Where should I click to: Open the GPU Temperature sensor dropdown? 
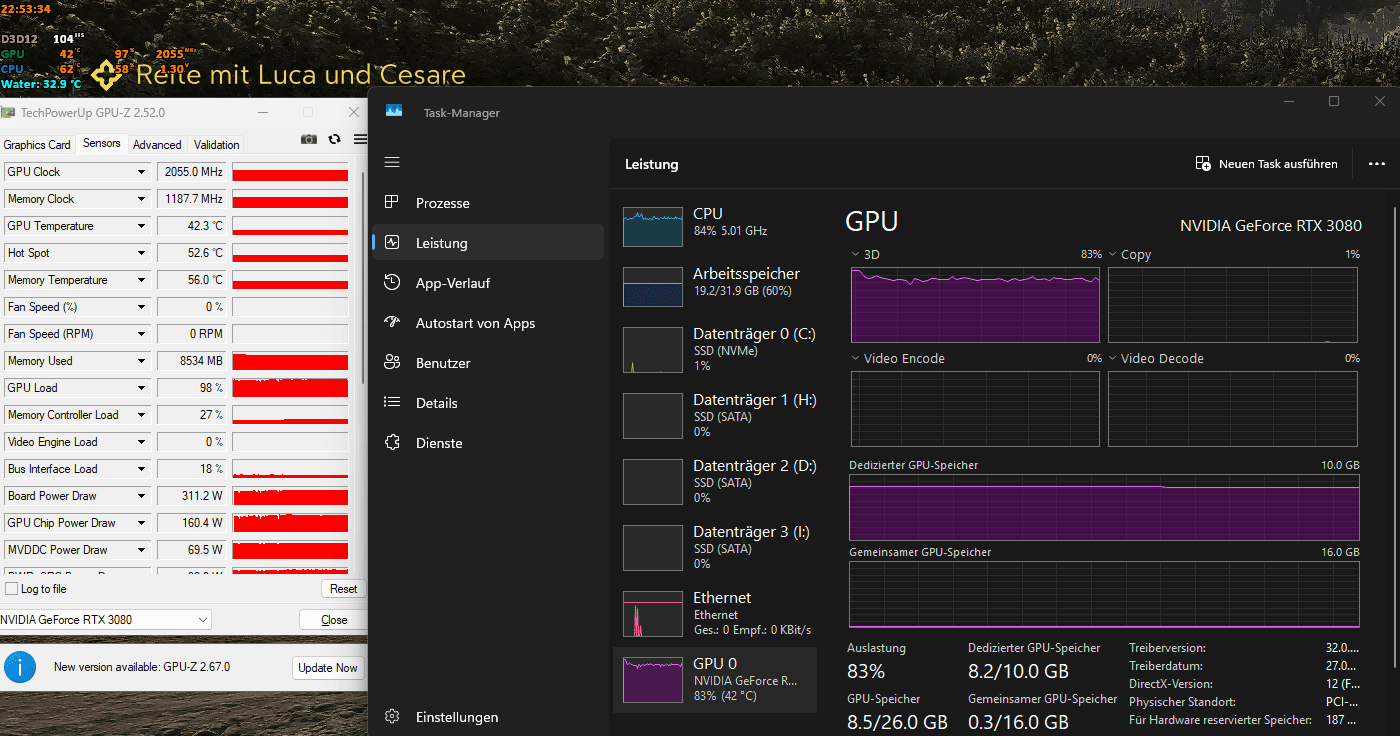coord(141,226)
